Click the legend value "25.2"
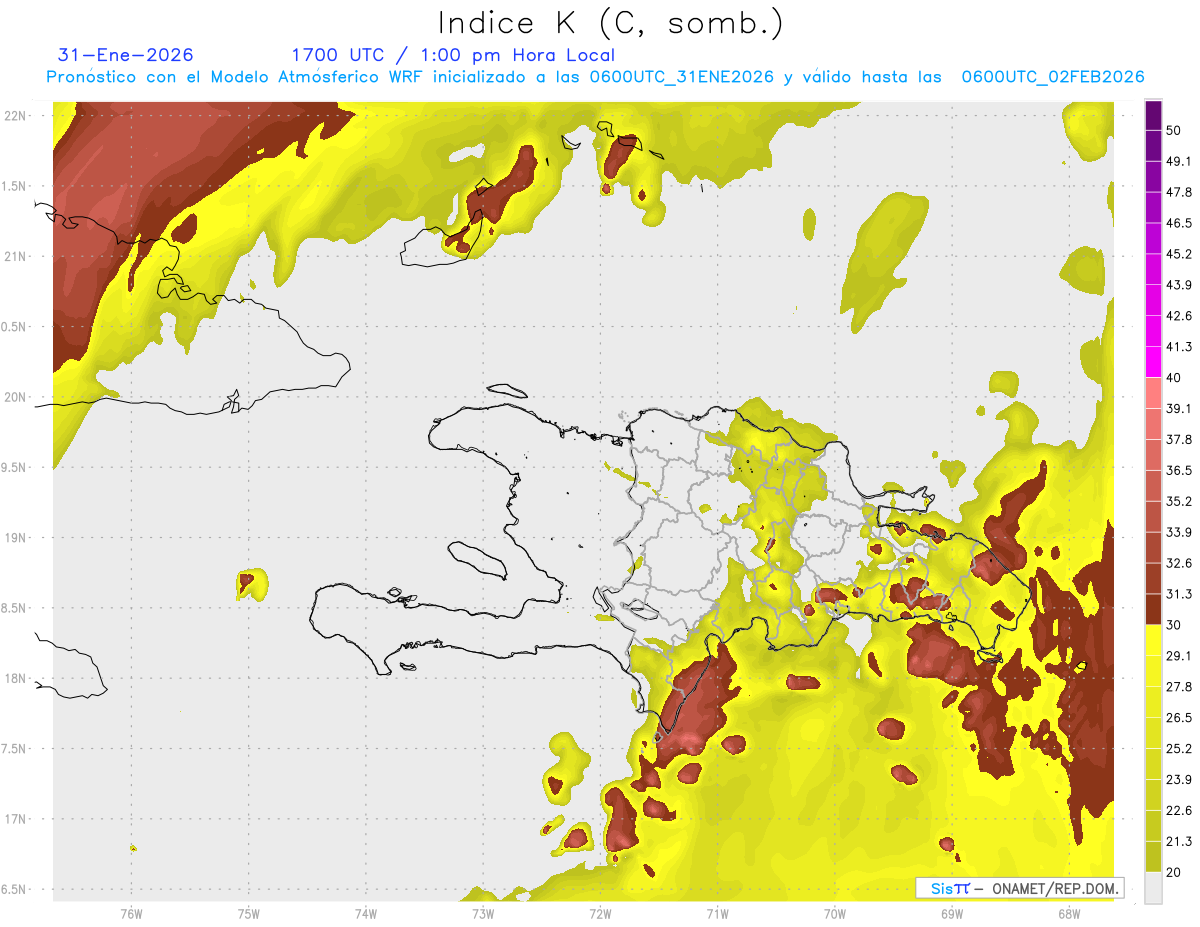Viewport: 1200px width, 927px height. 1179,749
